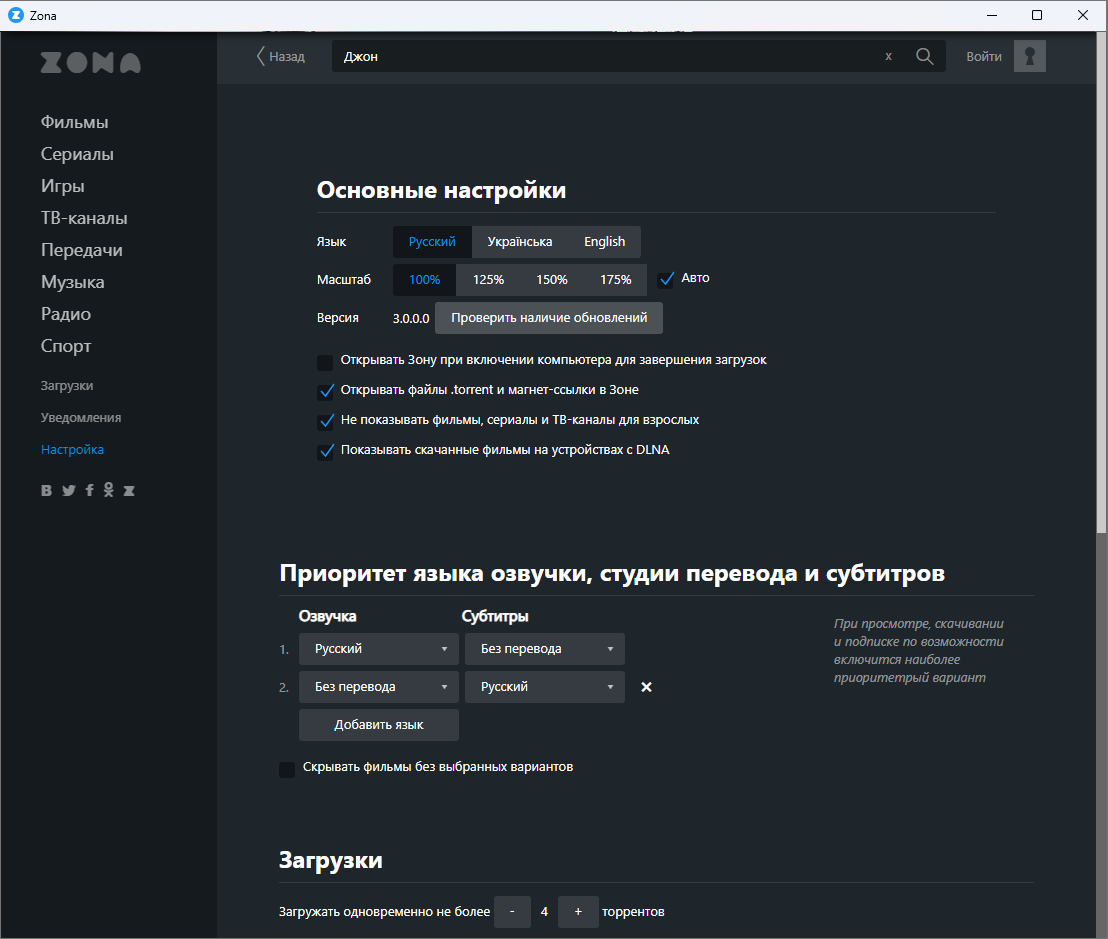Screen dimensions: 1108x939
Task: Click Войти to sign in
Action: pos(984,57)
